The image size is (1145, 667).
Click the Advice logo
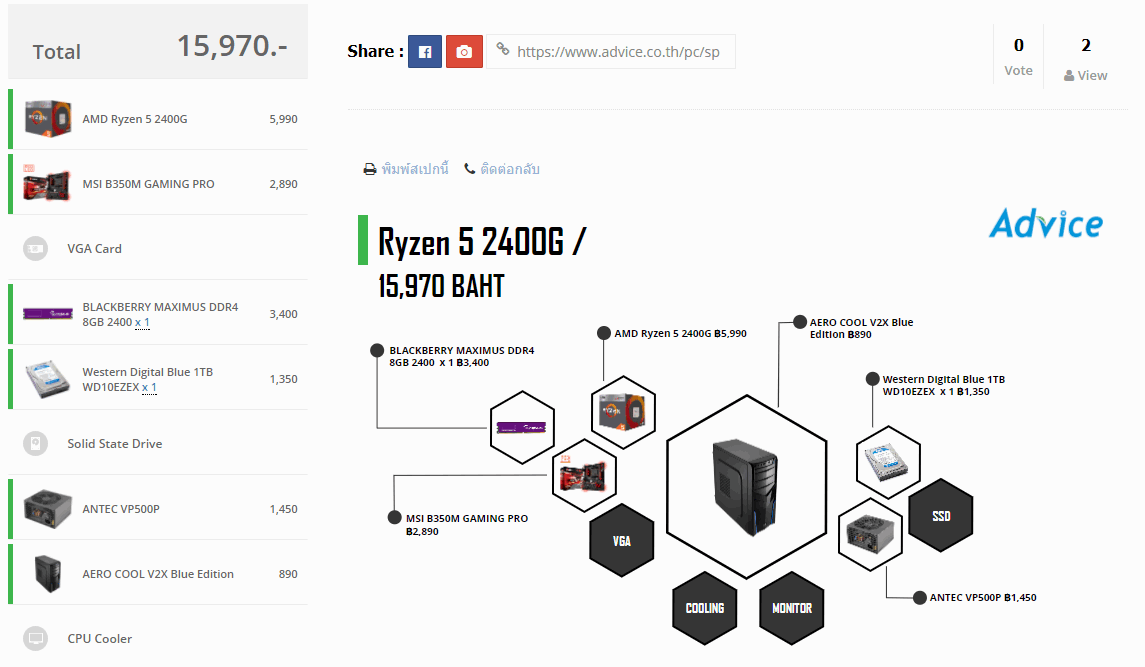[1046, 224]
